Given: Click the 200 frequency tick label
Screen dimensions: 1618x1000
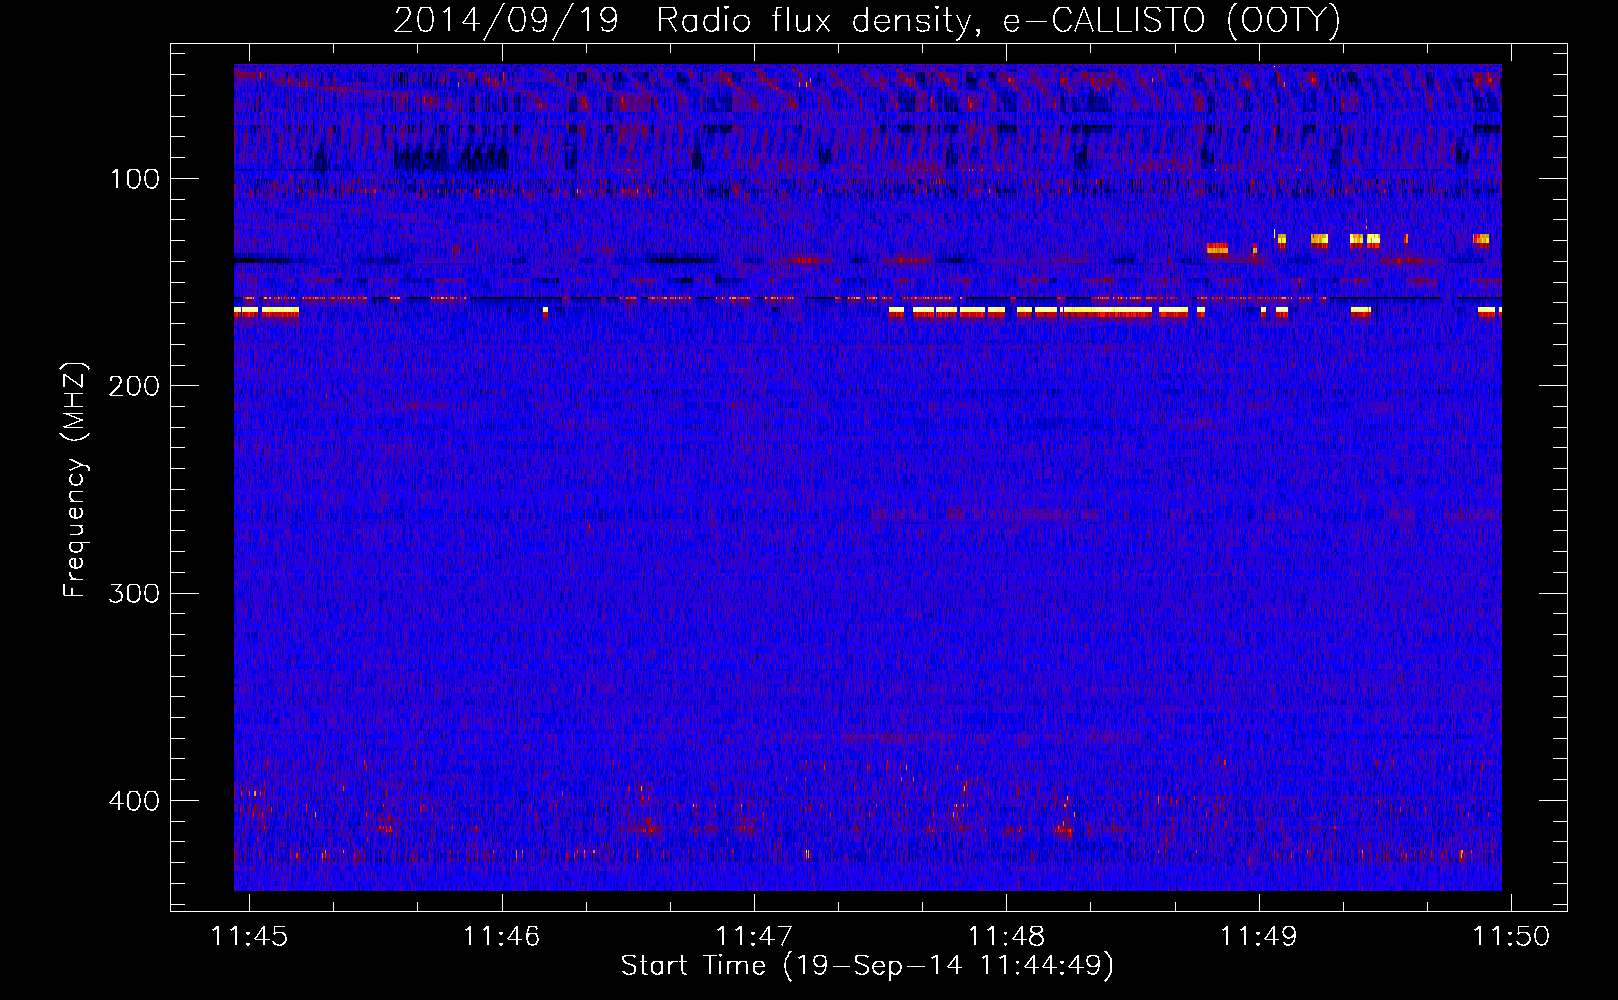Looking at the screenshot, I should click(x=135, y=386).
